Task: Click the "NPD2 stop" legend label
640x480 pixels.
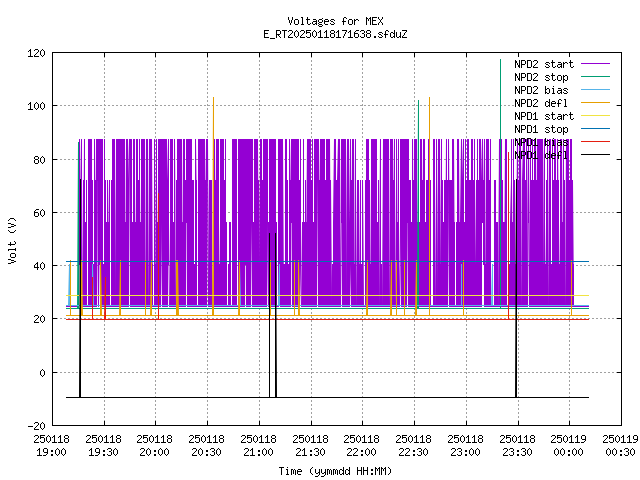Action: (541, 77)
